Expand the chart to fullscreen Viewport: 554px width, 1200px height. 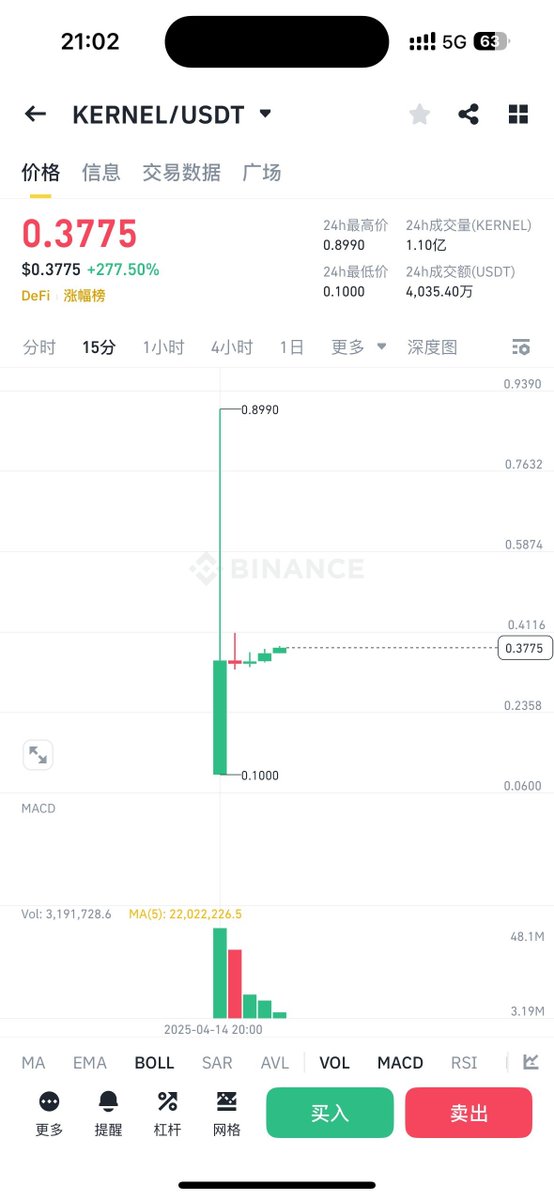[38, 755]
